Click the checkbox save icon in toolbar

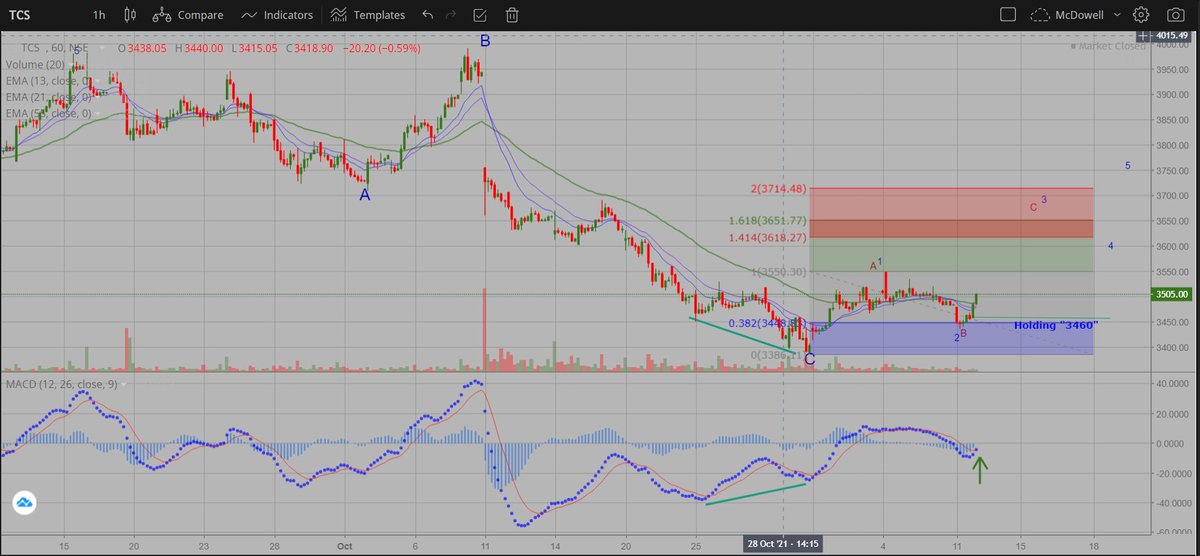pos(480,15)
